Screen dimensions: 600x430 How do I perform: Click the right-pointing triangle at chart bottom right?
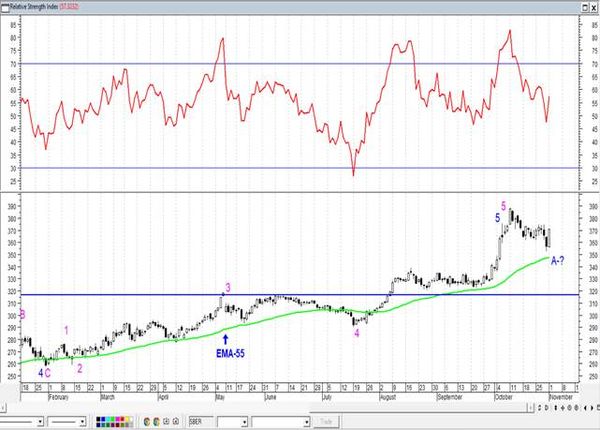click(x=592, y=408)
